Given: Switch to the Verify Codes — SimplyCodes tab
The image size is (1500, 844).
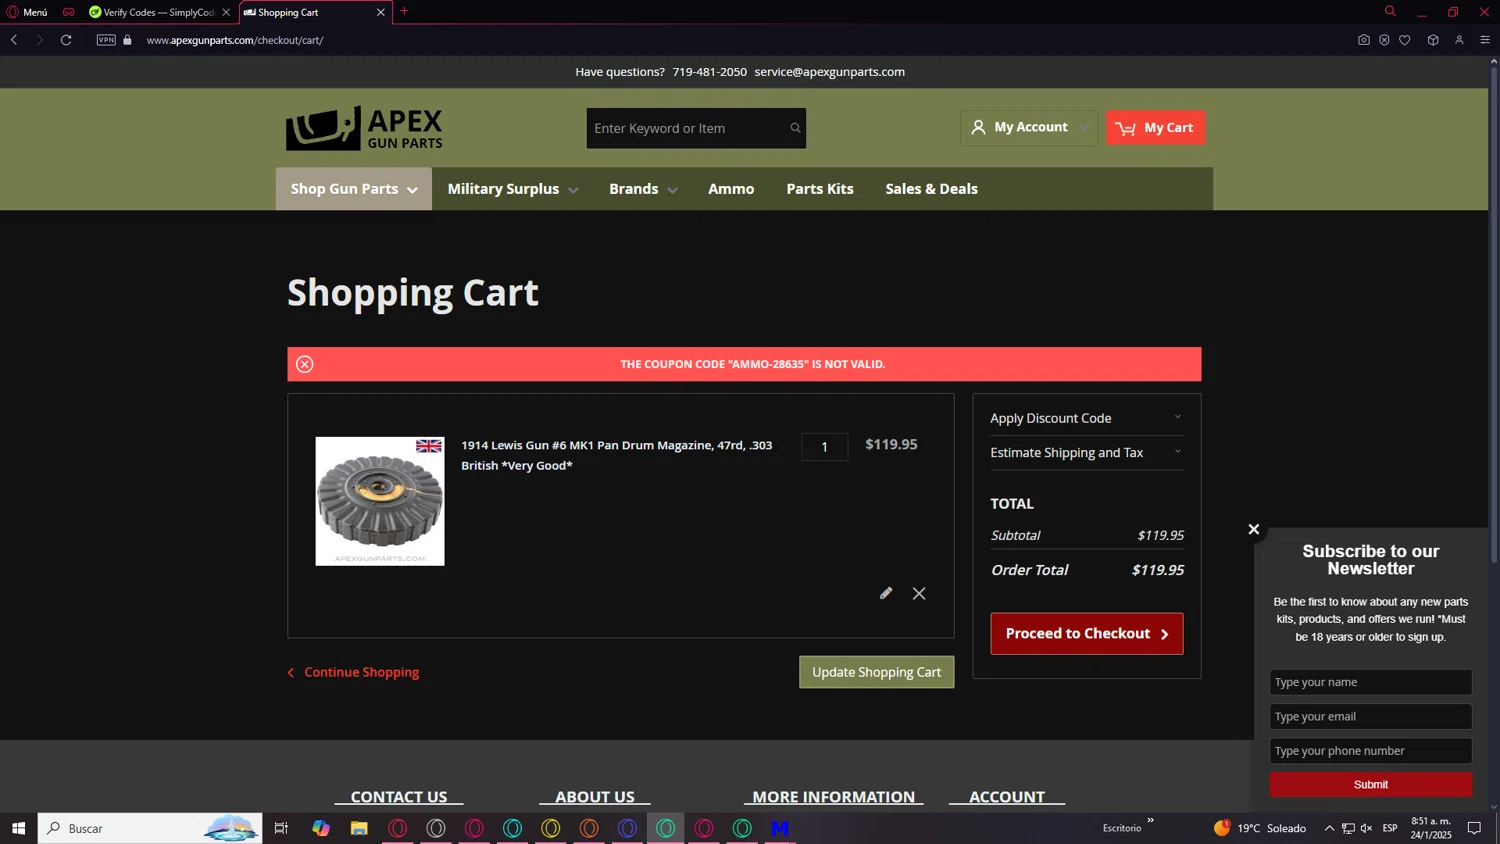Looking at the screenshot, I should (158, 12).
